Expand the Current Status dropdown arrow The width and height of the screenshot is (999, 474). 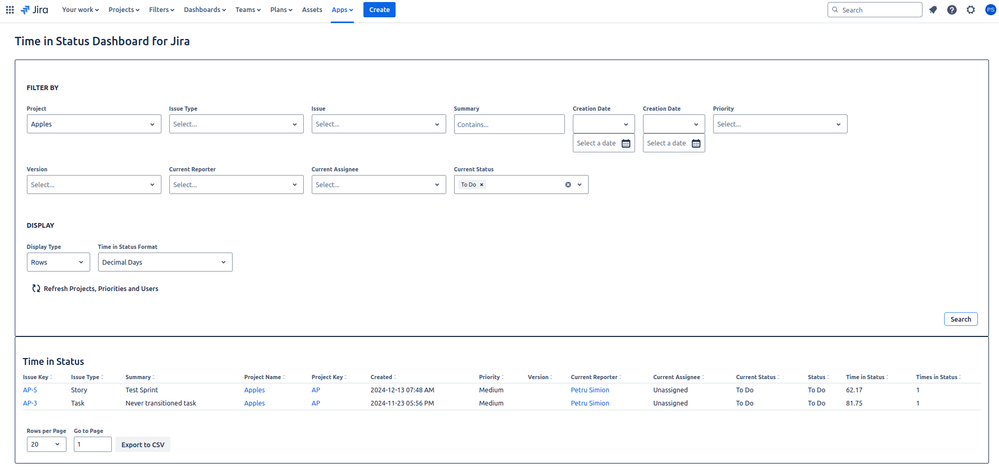[x=580, y=185]
